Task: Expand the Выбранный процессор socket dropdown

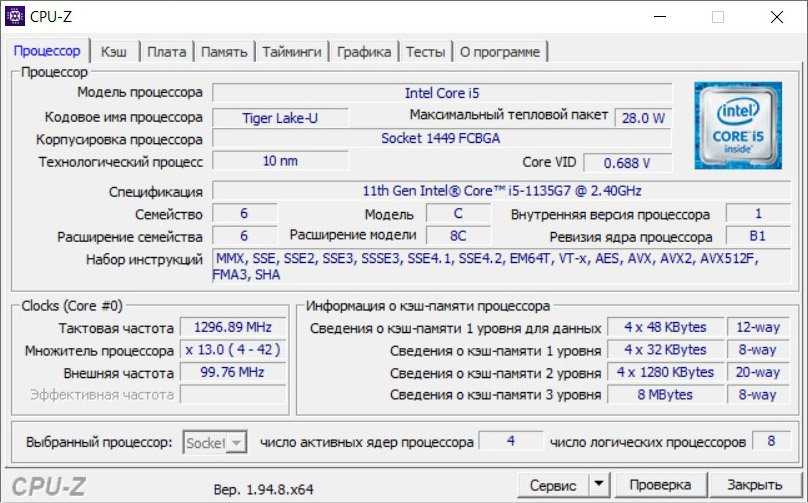Action: tap(215, 442)
